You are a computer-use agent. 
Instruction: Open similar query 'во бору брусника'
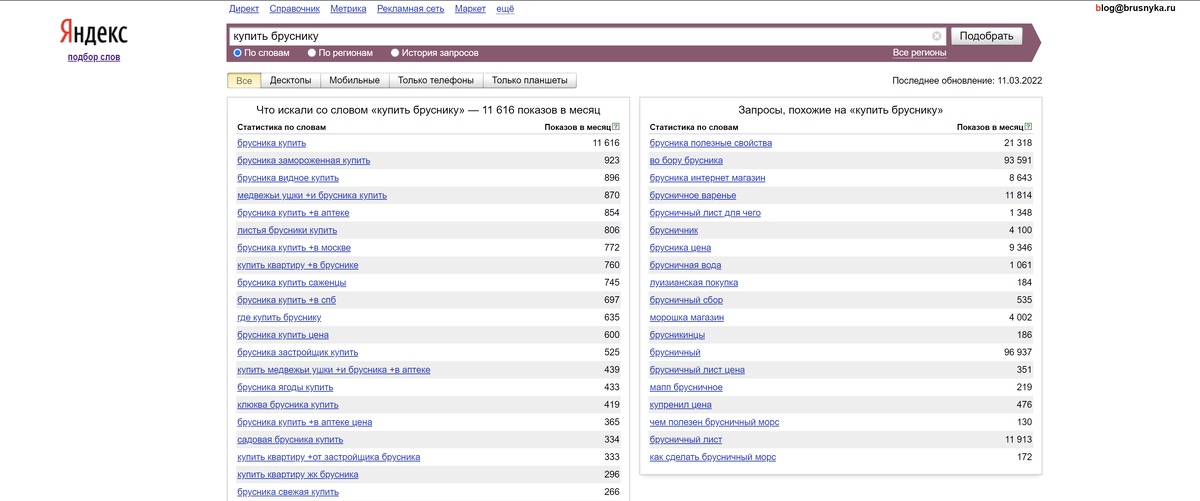tap(686, 160)
